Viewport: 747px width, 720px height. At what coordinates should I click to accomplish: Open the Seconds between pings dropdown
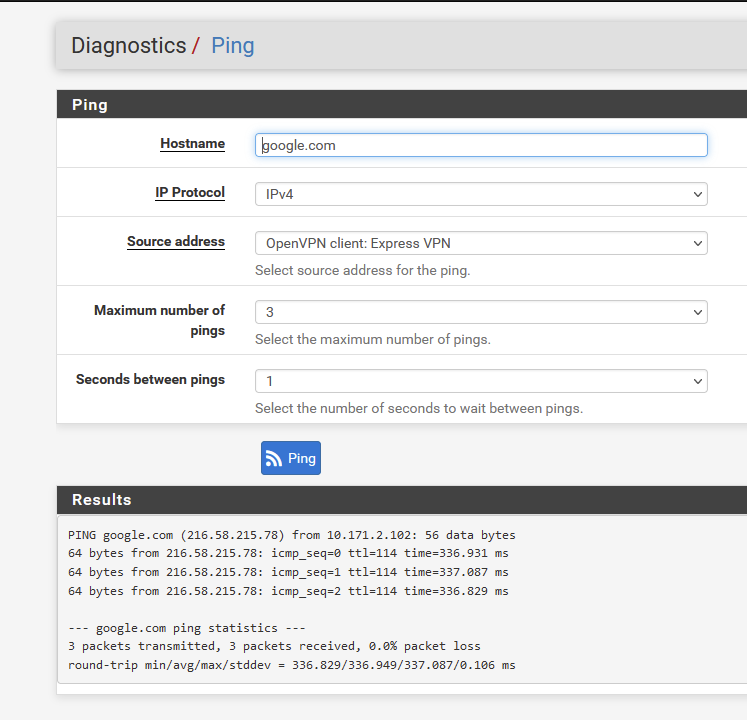481,381
